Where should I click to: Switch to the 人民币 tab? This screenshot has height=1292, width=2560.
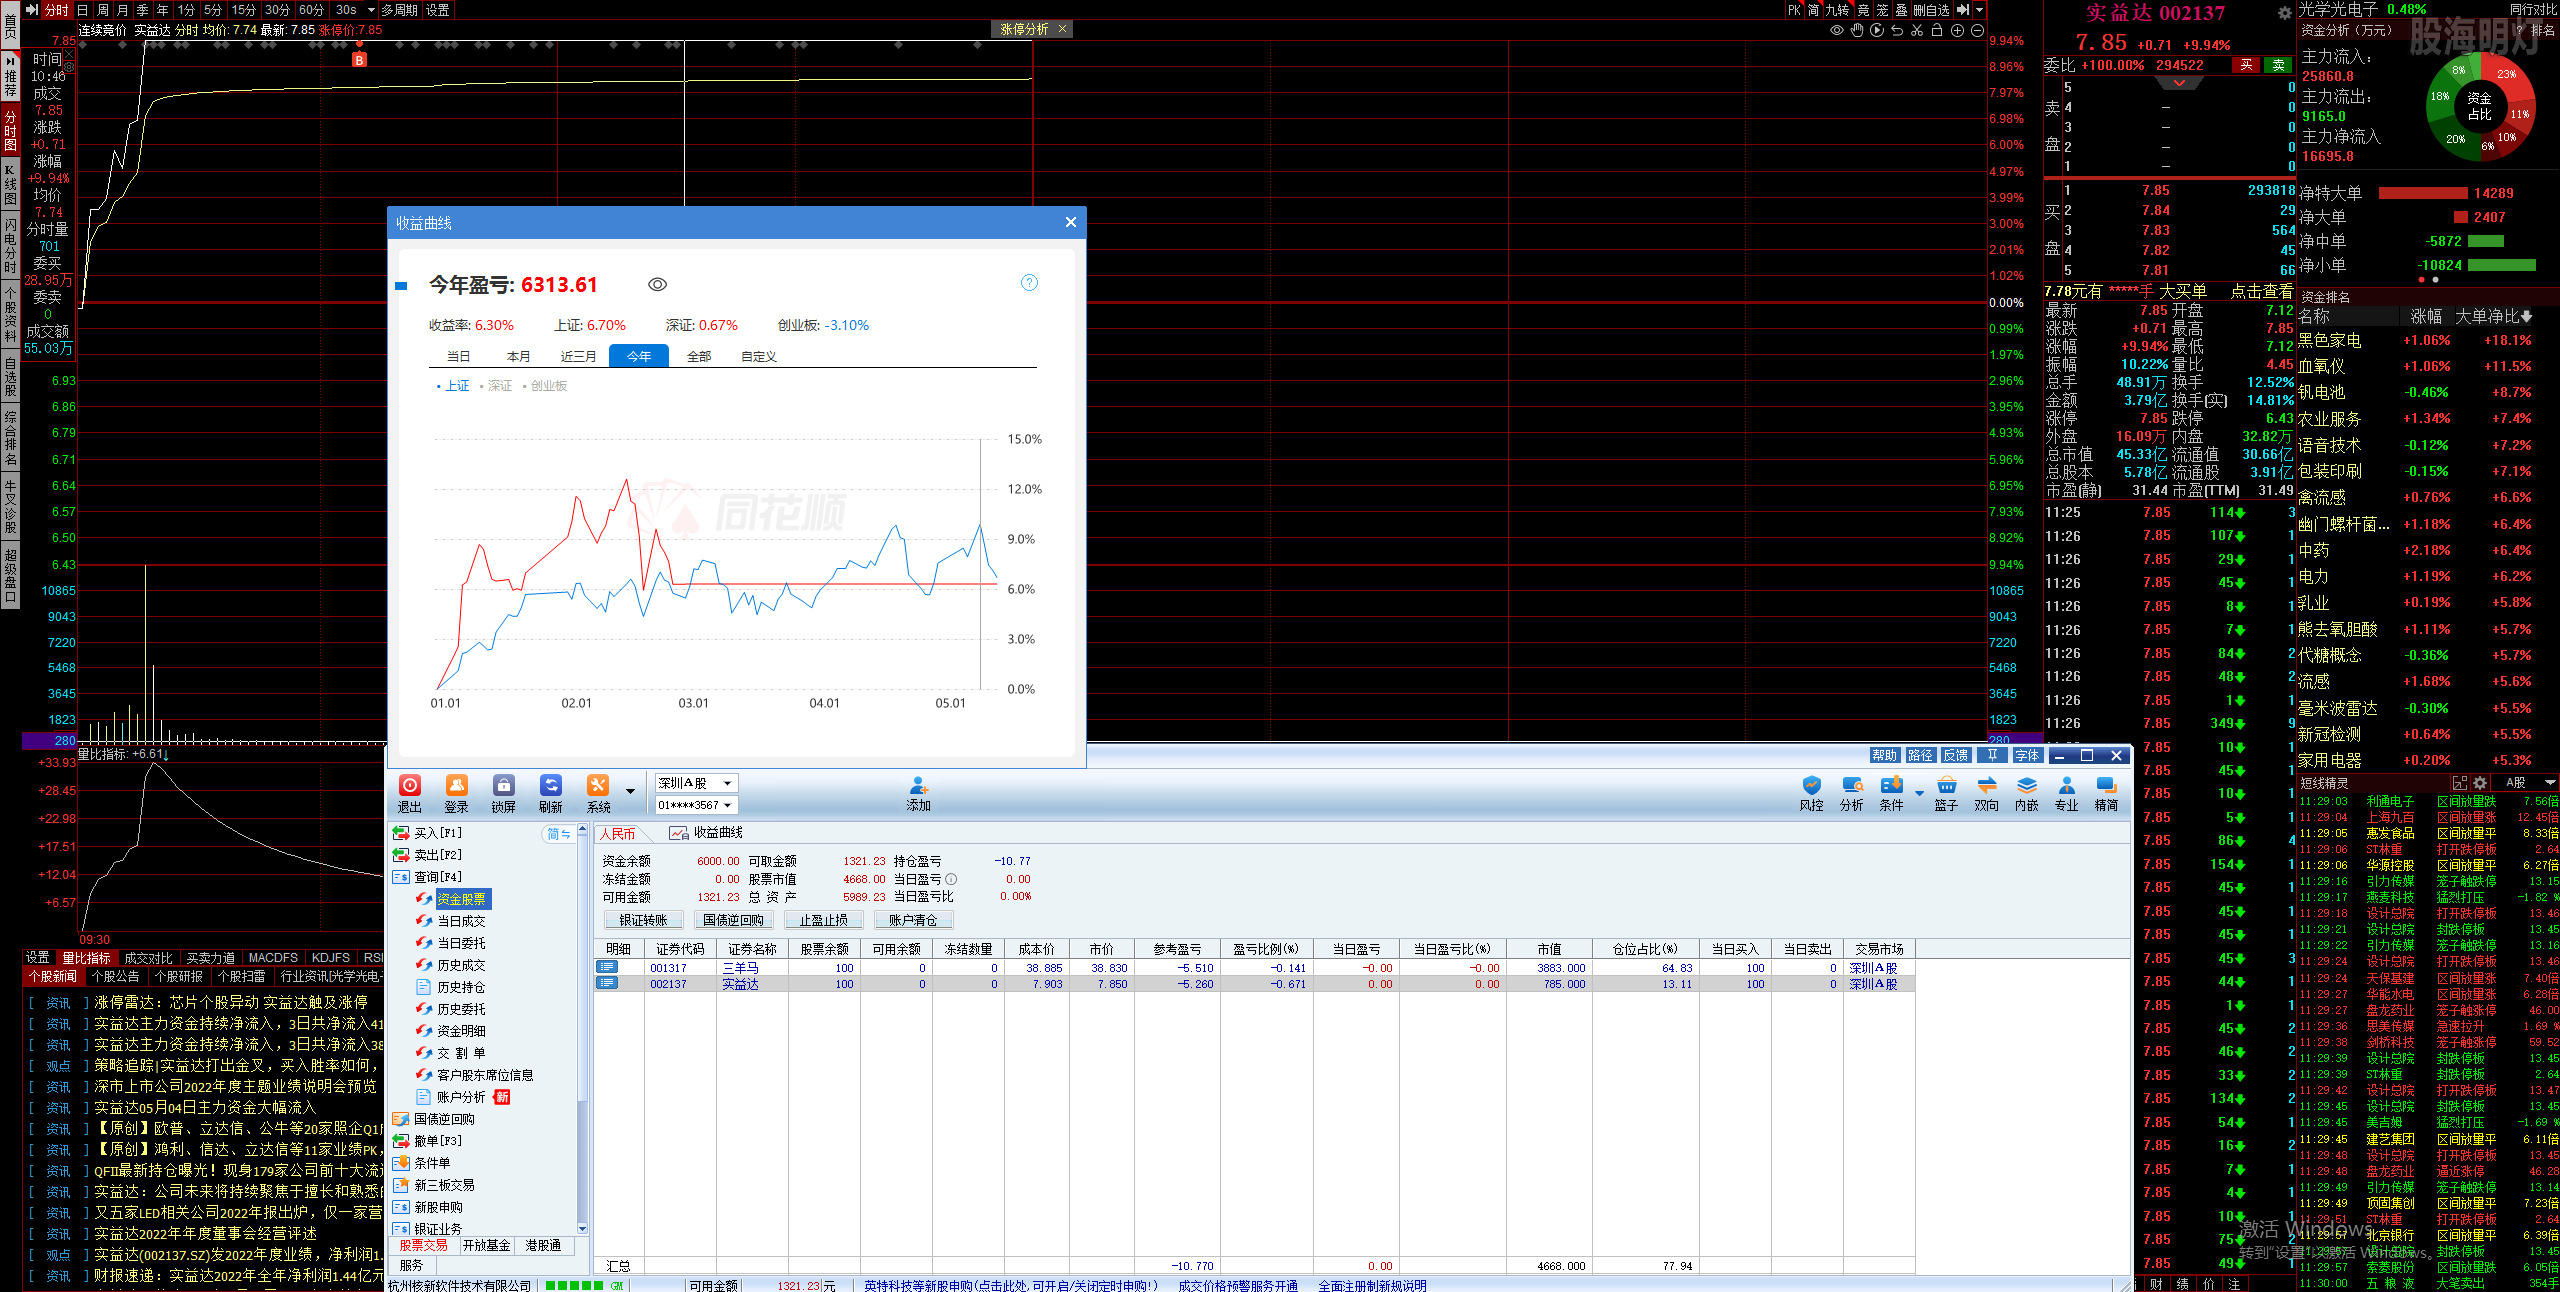click(x=618, y=834)
